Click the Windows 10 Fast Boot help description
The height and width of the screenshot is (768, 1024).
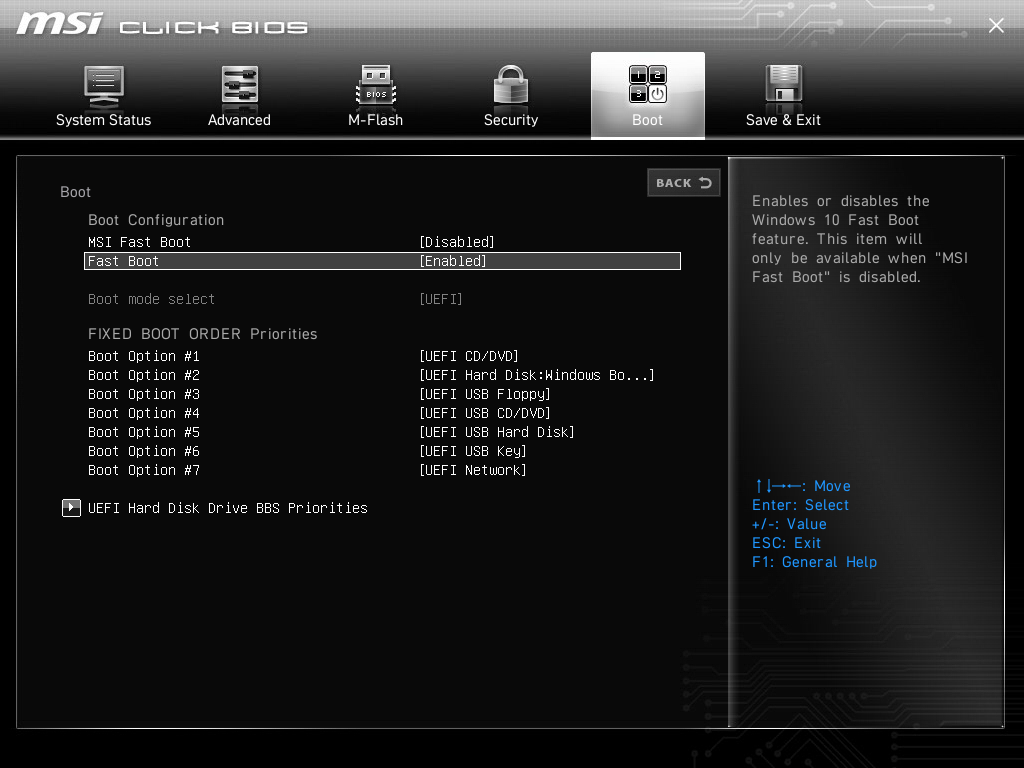[x=859, y=239]
